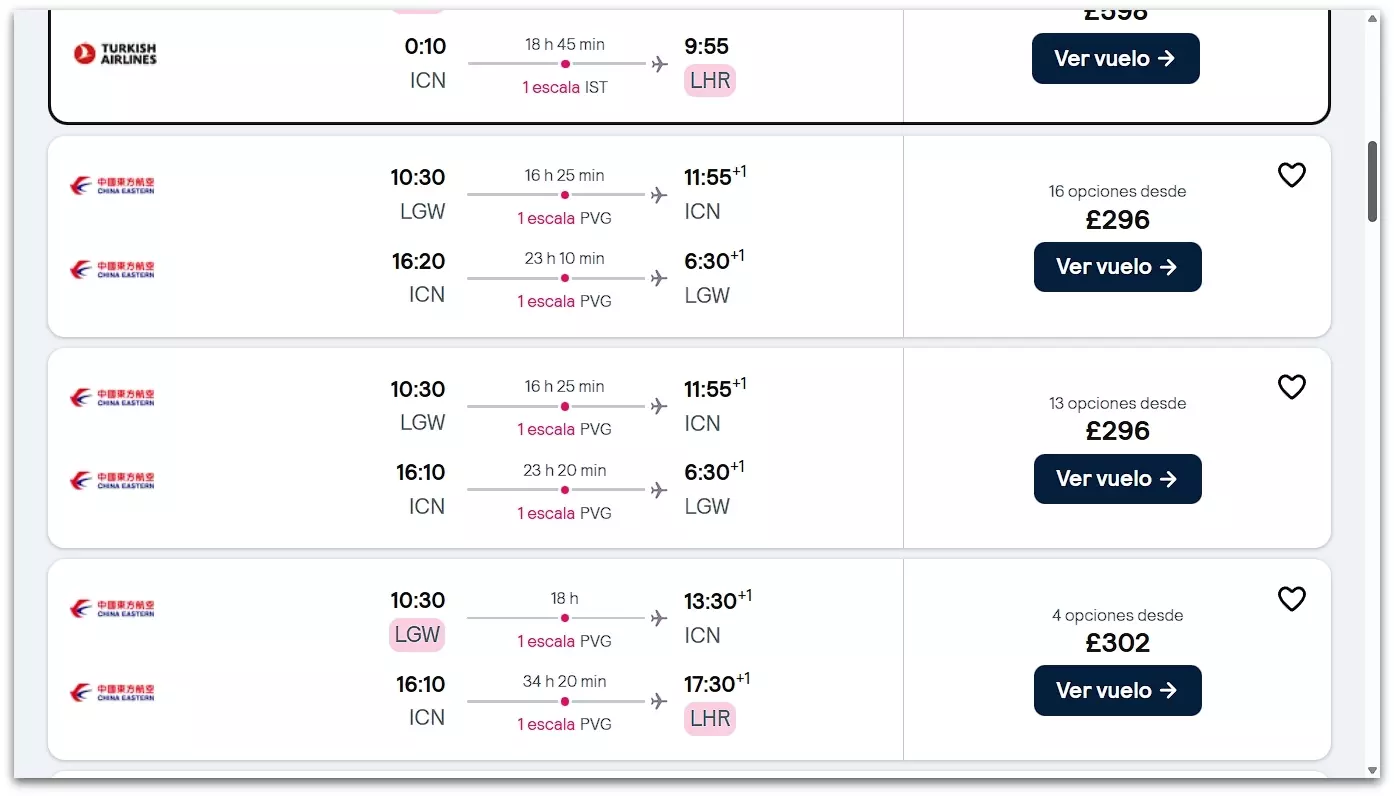This screenshot has height=796, width=1394.
Task: Click China Eastern logo on 23 h 20 min flight
Action: coord(112,481)
